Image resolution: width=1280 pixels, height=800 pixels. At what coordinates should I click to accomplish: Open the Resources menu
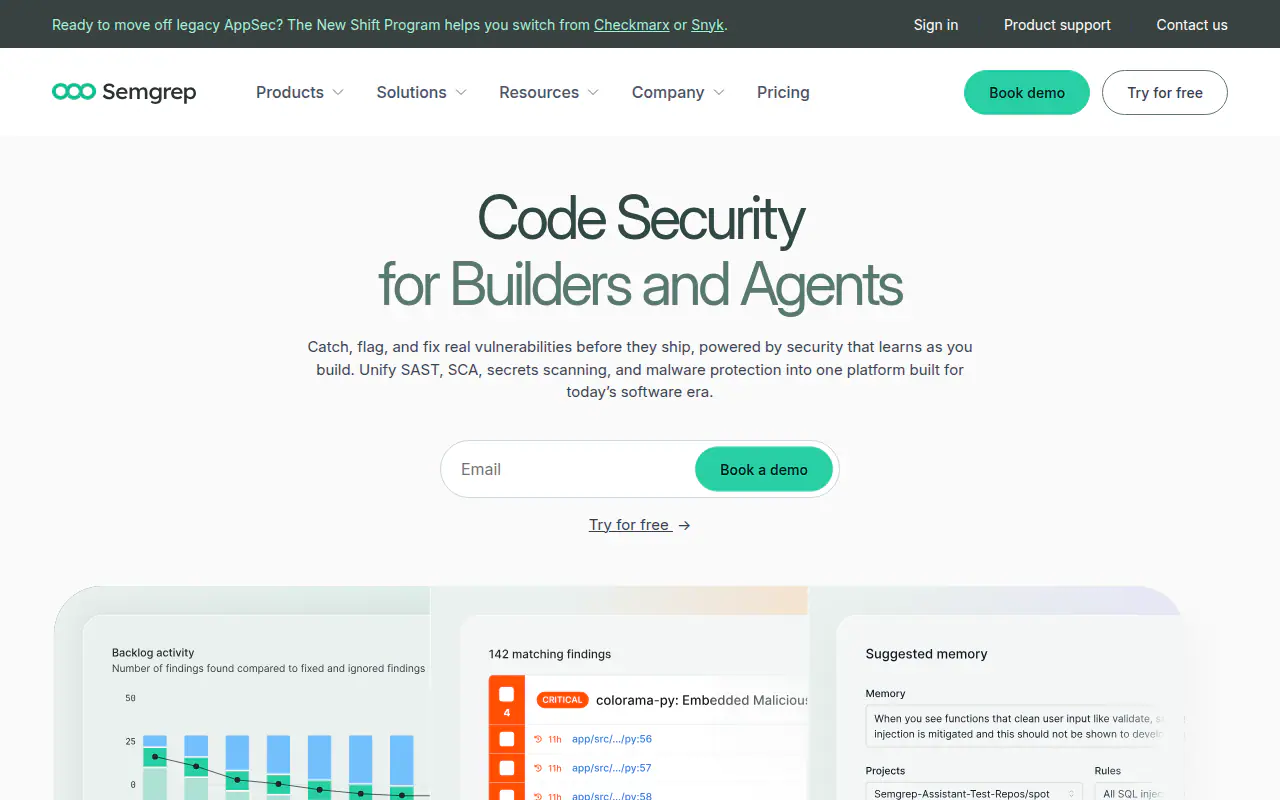pos(549,92)
